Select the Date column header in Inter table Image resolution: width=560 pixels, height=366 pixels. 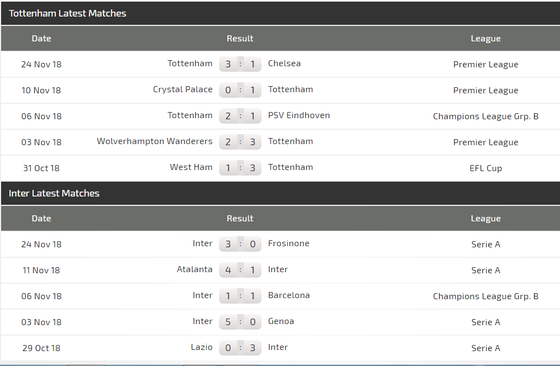point(41,219)
